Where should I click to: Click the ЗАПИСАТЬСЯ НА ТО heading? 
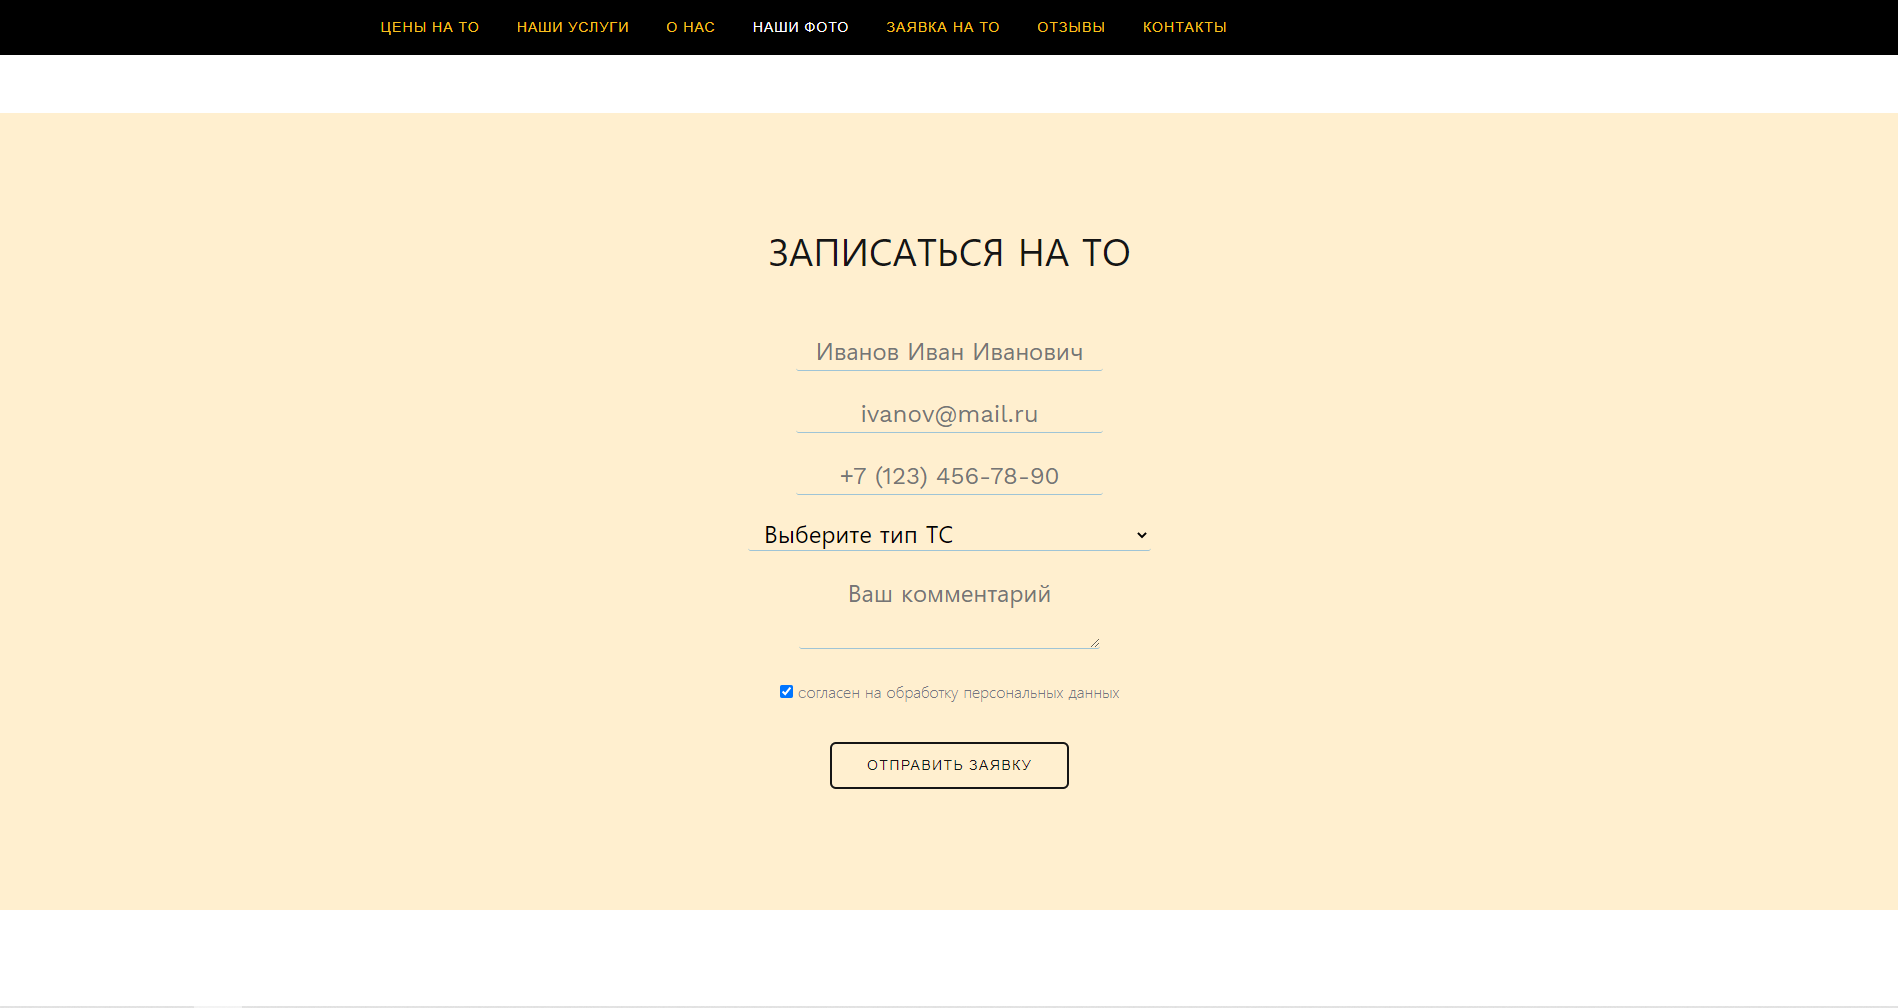tap(949, 253)
